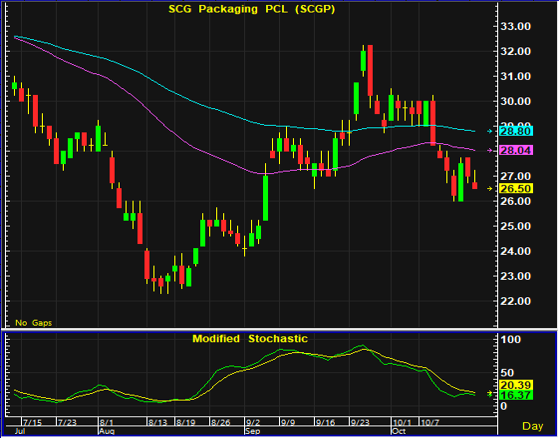Click the cyan 28.80 moving average label
Screen dimensions: 559x438
pyautogui.click(x=516, y=131)
